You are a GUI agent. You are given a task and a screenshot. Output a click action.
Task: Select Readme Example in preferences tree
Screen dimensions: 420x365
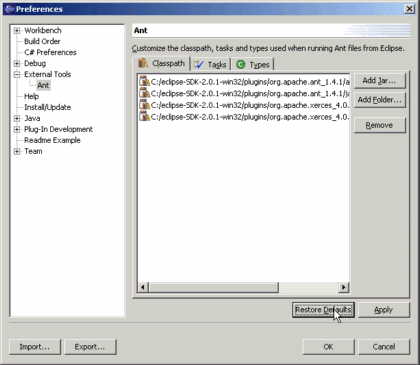click(52, 140)
